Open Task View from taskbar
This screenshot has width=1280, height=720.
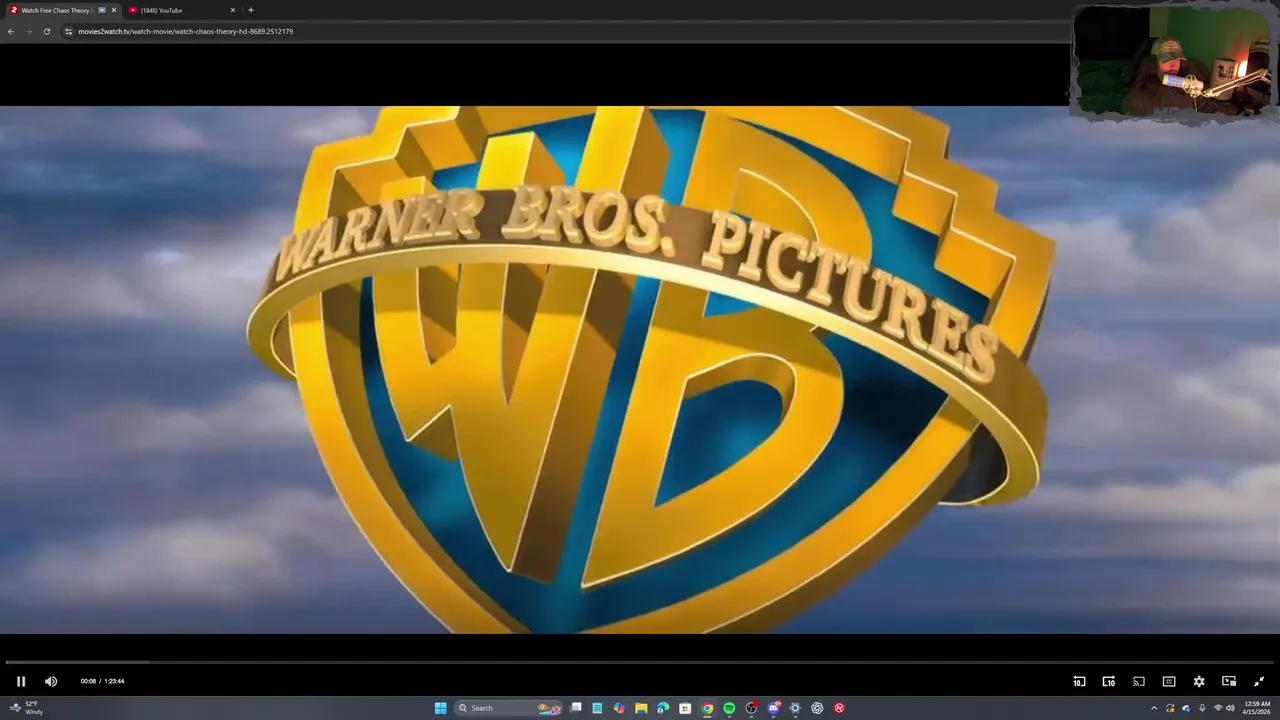(x=576, y=708)
